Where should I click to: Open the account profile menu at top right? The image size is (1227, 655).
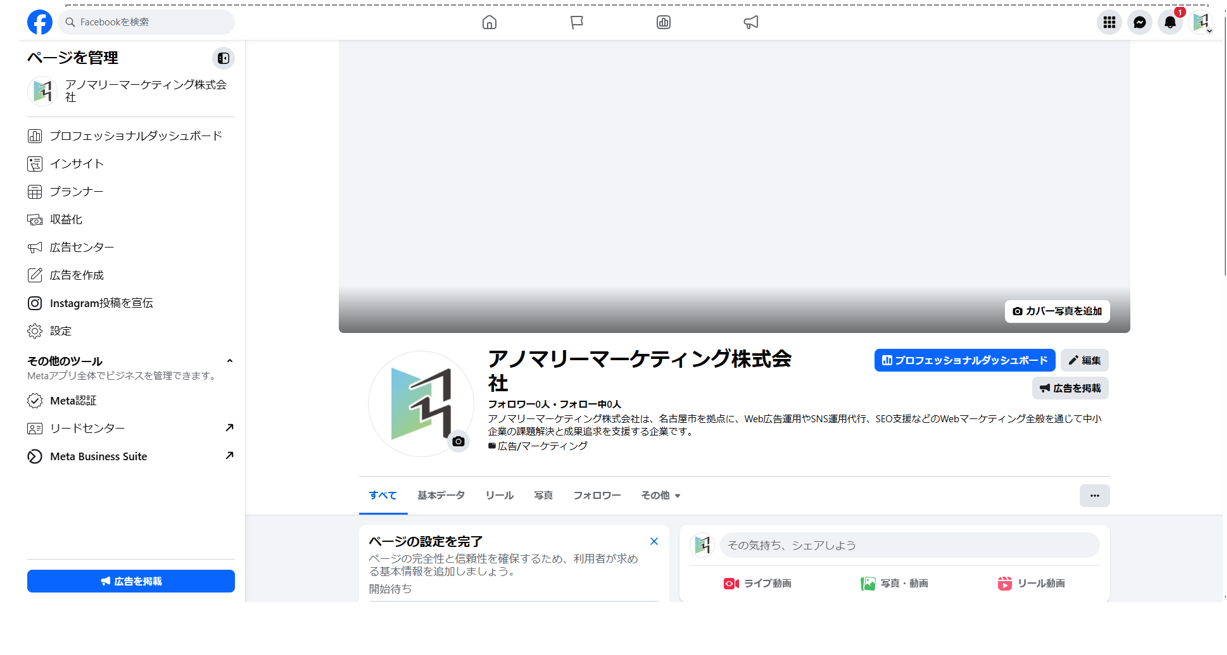1201,22
